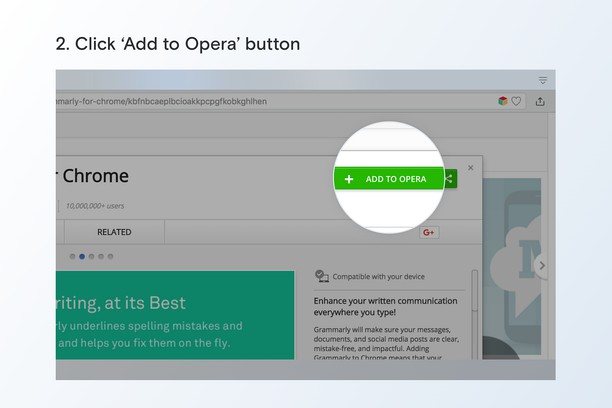Open the share icon next to Add to Opera
Screen dimensions: 612x408
click(450, 179)
